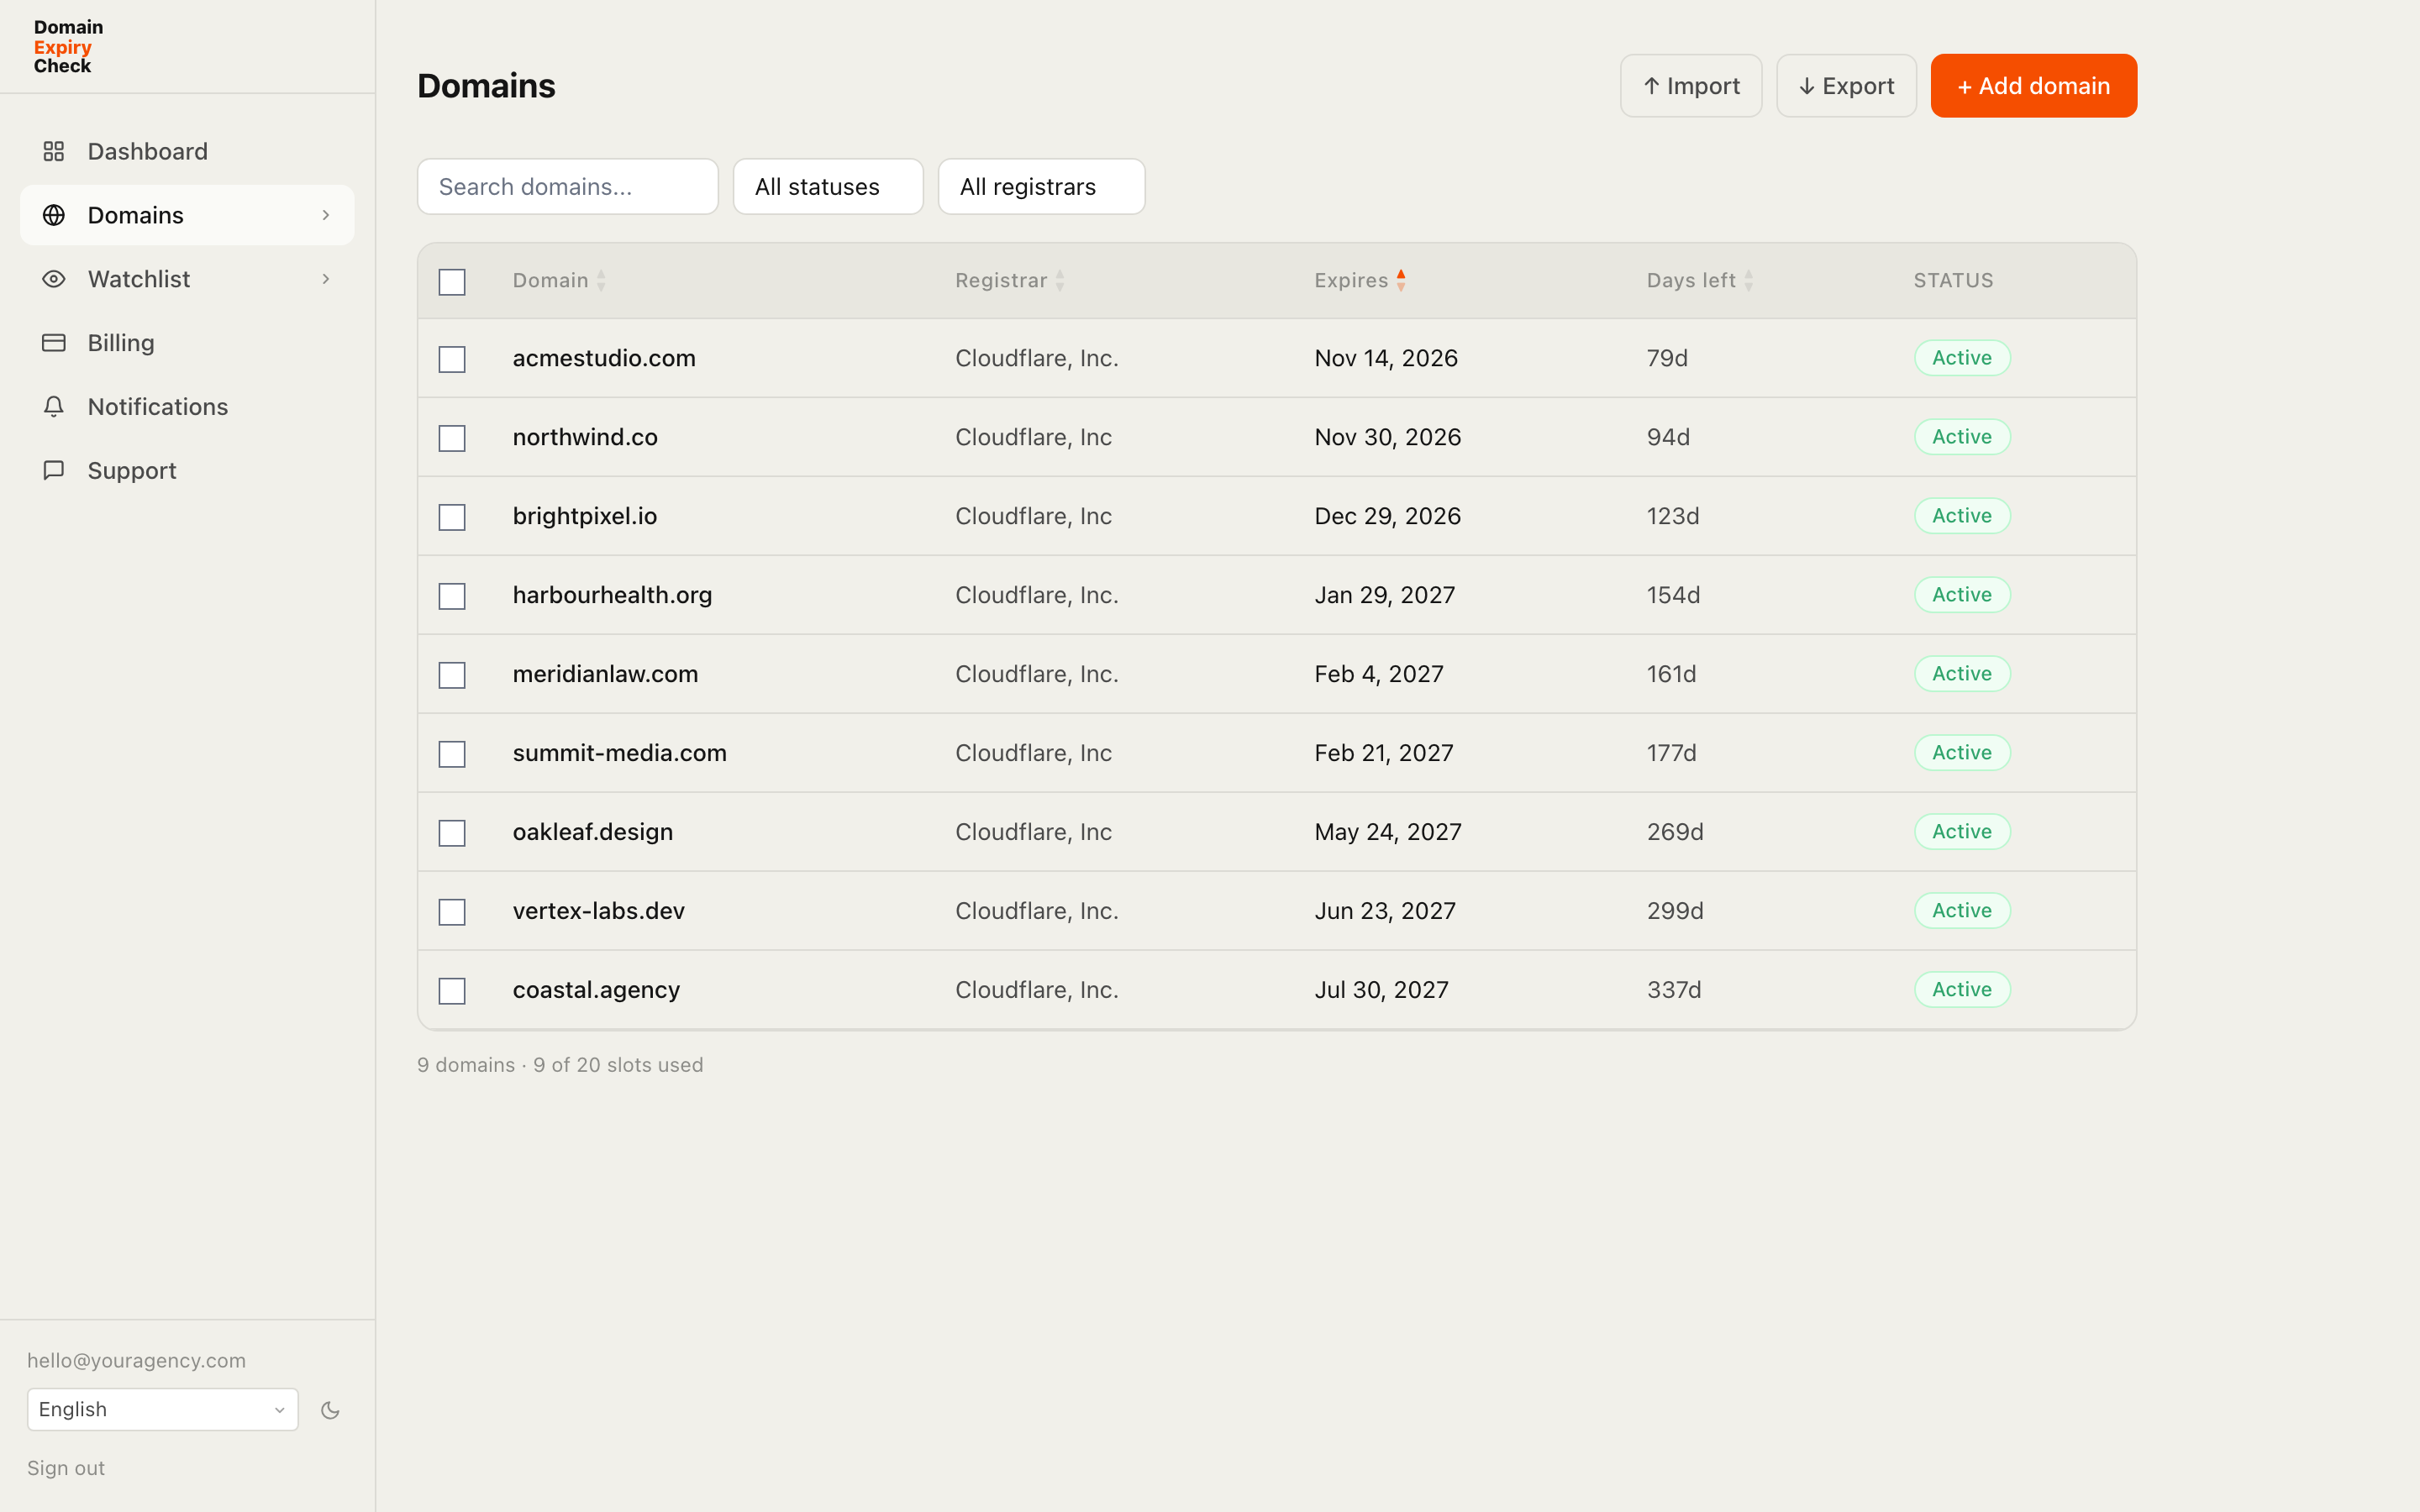The width and height of the screenshot is (2420, 1512).
Task: Open Billing in sidebar
Action: click(x=187, y=343)
